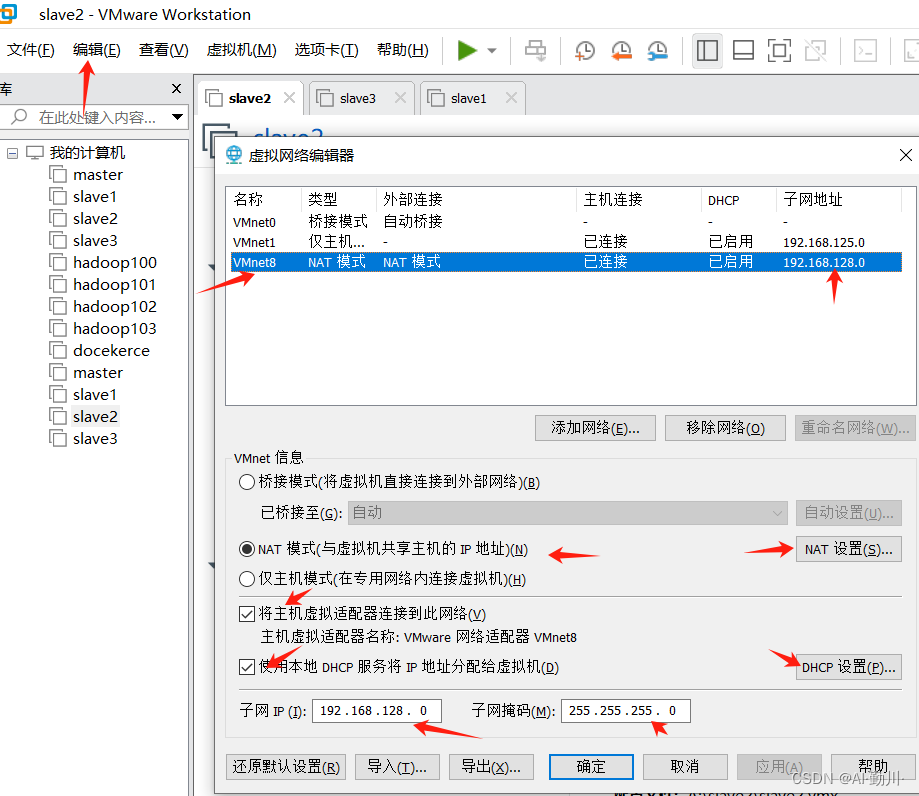Viewport: 919px width, 796px height.
Task: Open the 查看(V) menu
Action: pyautogui.click(x=164, y=50)
